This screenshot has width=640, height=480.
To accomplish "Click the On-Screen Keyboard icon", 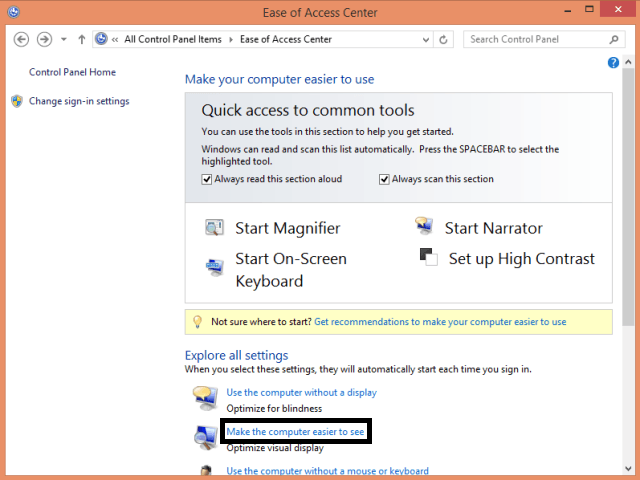I will point(215,267).
